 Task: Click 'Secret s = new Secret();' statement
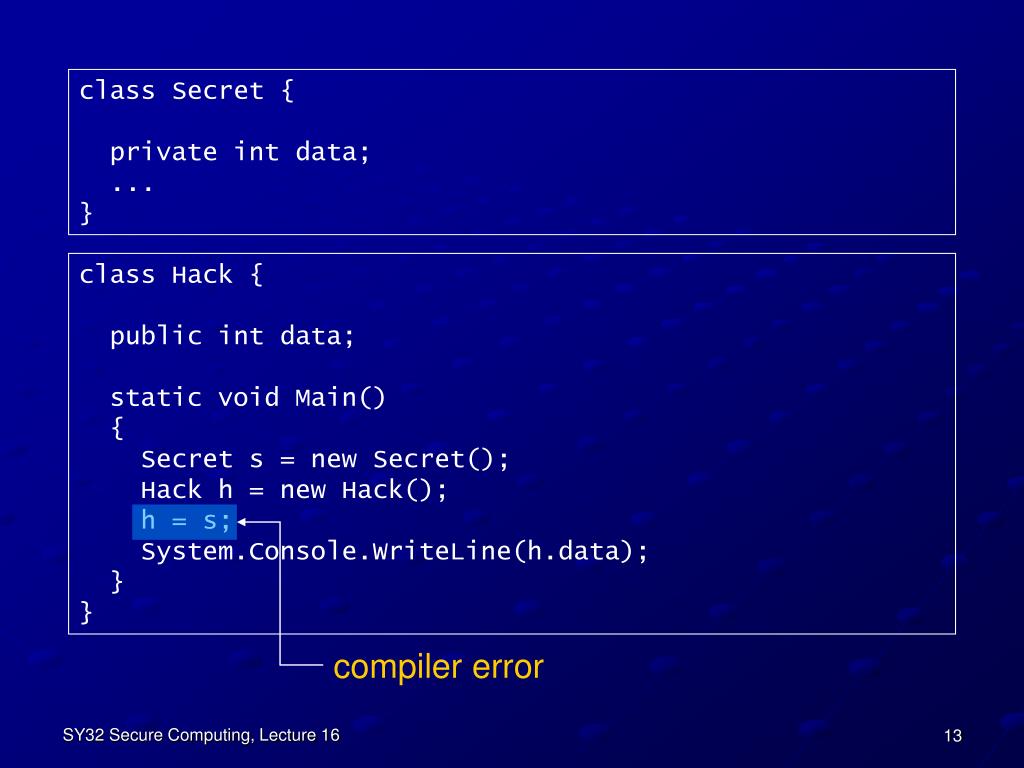click(x=325, y=459)
